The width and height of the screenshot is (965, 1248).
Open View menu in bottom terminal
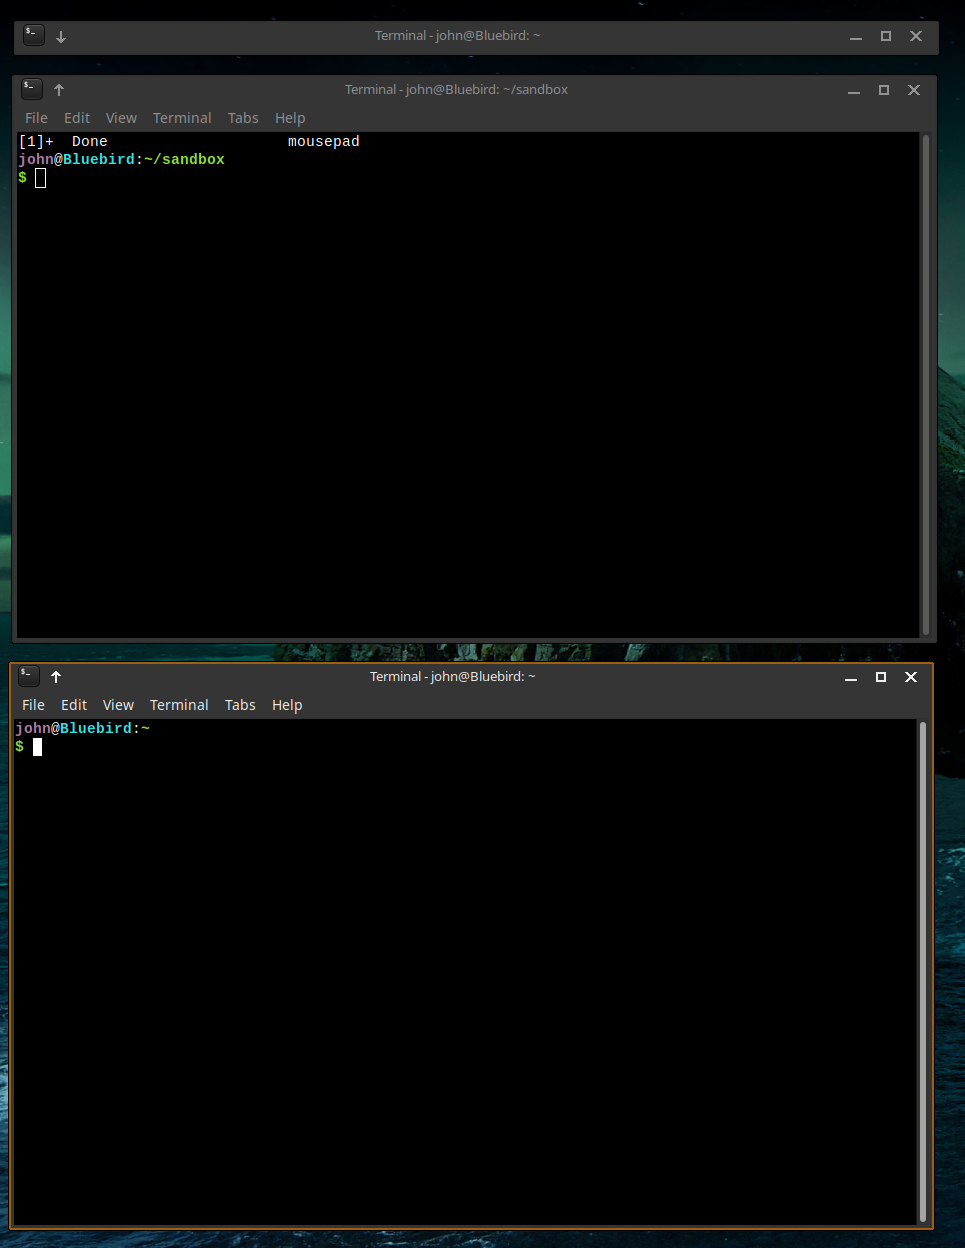tap(118, 705)
